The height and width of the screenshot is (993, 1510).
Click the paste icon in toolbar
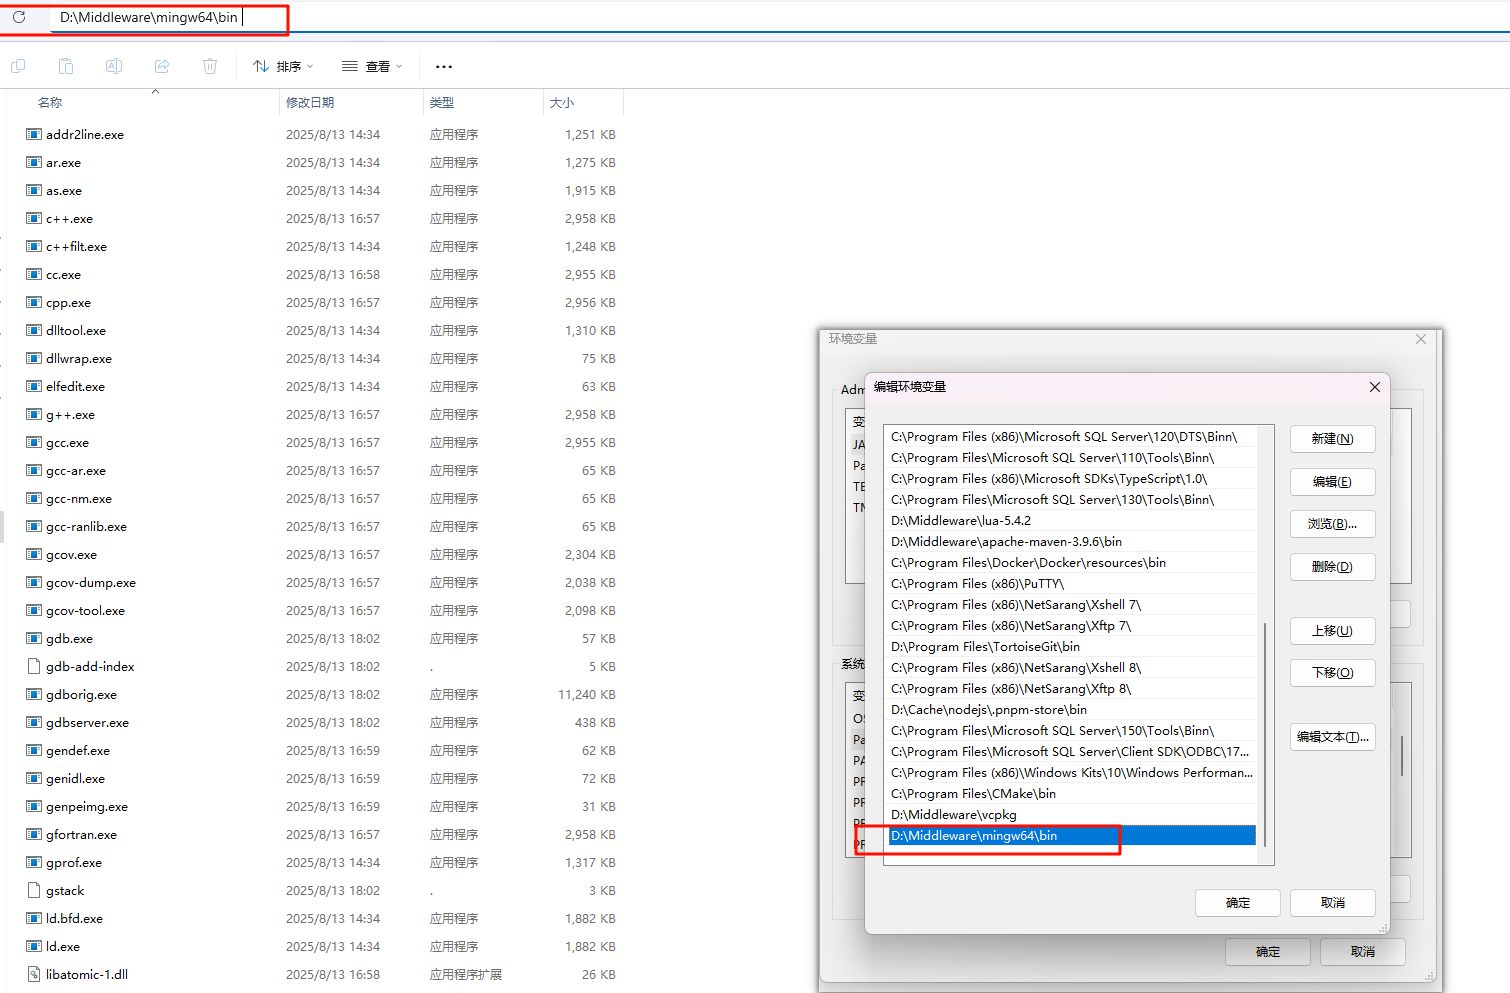point(66,66)
